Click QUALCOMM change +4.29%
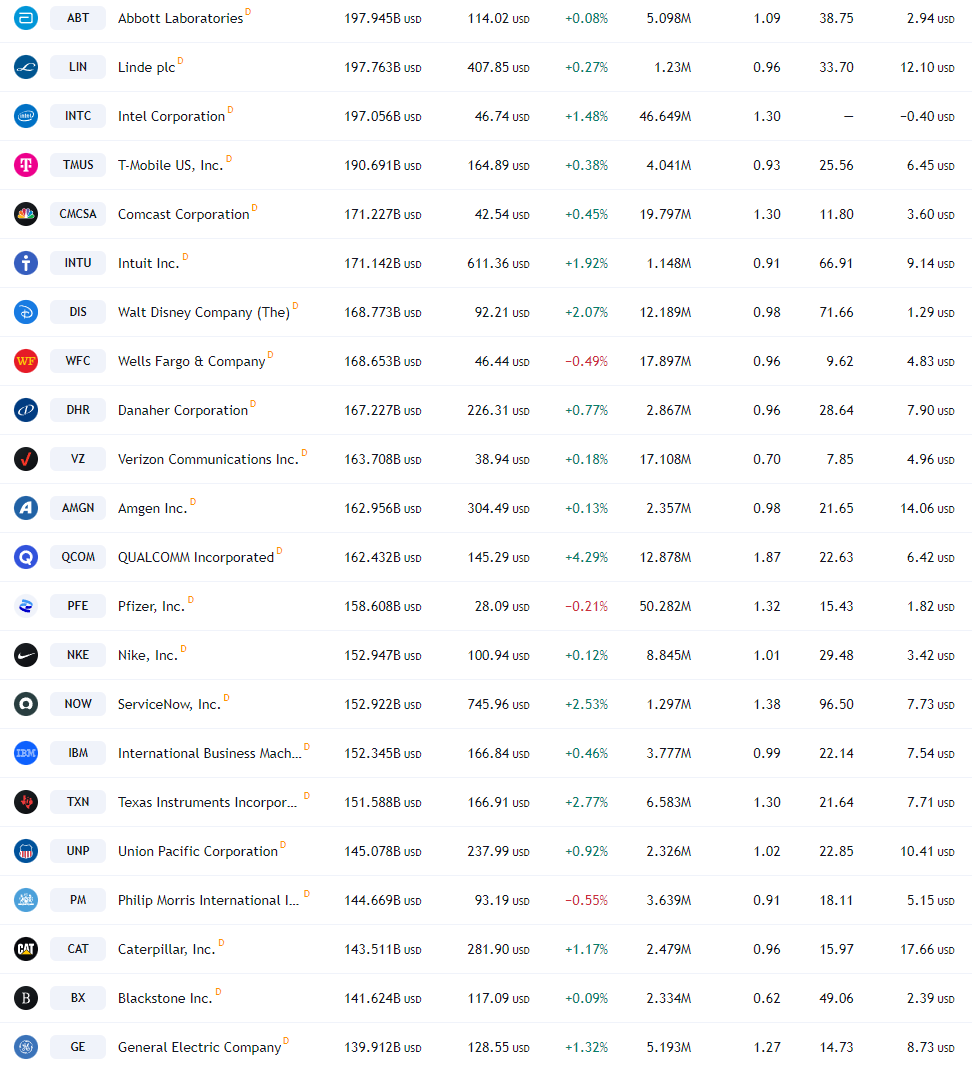This screenshot has height=1070, width=972. (586, 558)
